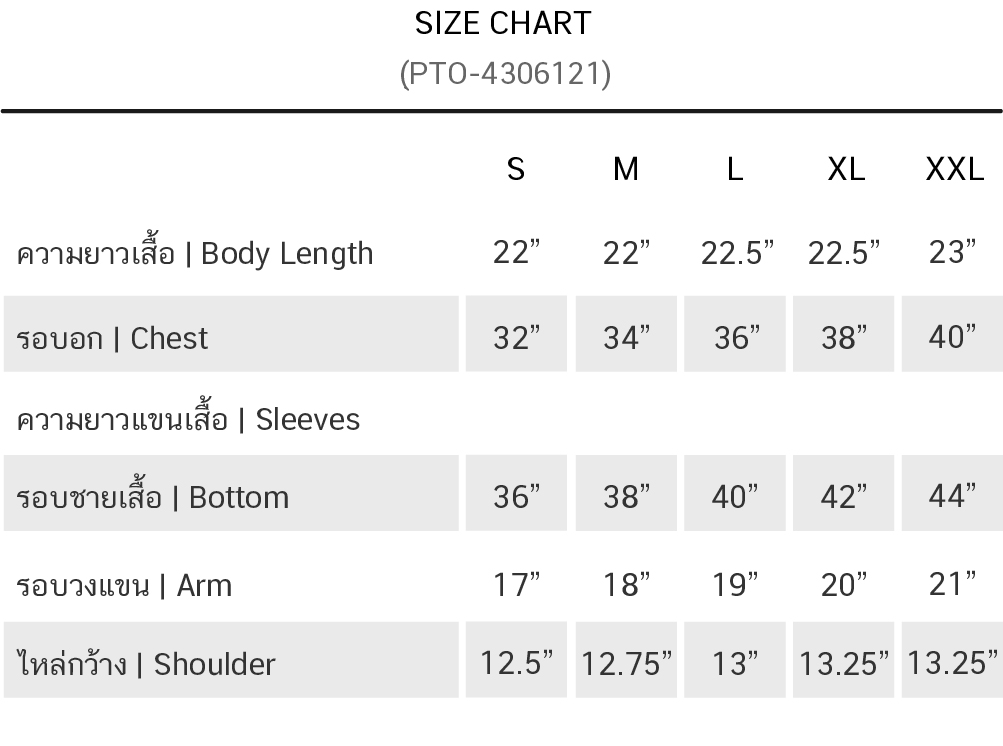The image size is (1003, 746).
Task: Click the Sleeves row label
Action: pyautogui.click(x=188, y=419)
